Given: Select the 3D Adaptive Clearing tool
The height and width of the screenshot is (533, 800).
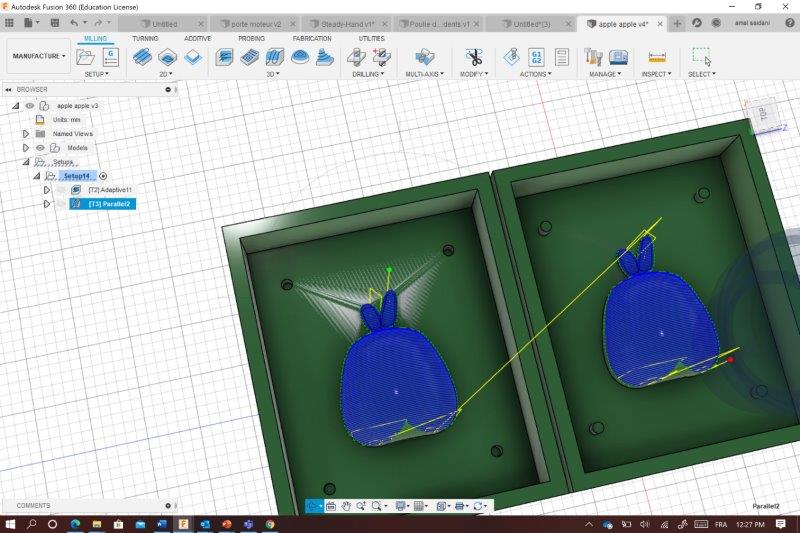Looking at the screenshot, I should point(224,57).
